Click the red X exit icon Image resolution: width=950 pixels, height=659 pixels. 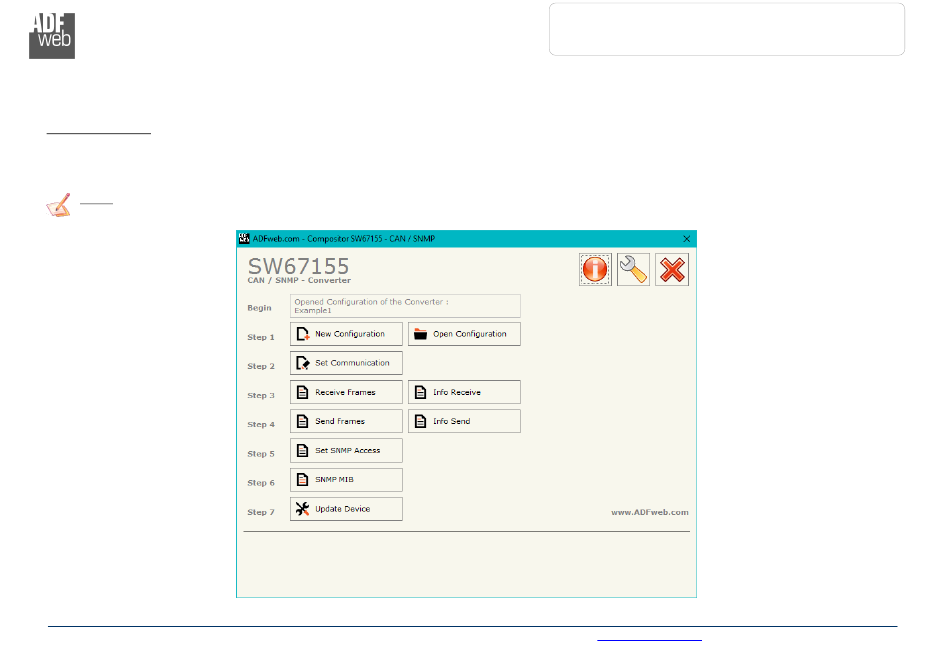(x=672, y=270)
